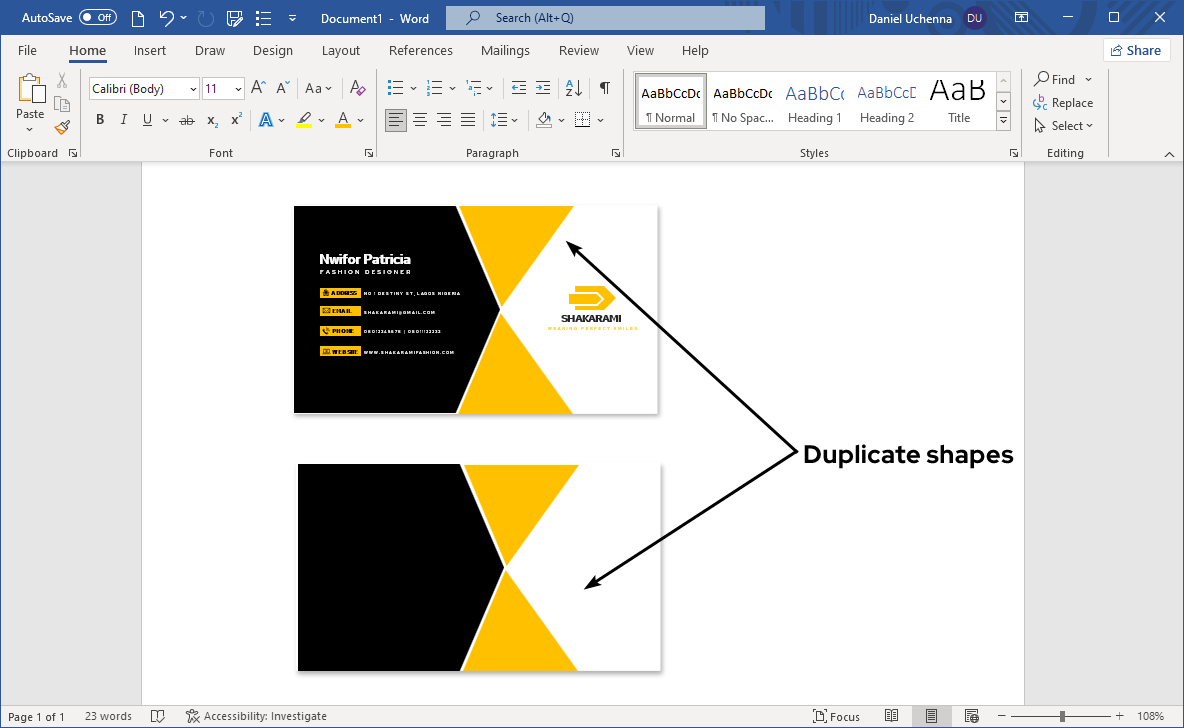
Task: Expand the font size dropdown
Action: click(238, 89)
